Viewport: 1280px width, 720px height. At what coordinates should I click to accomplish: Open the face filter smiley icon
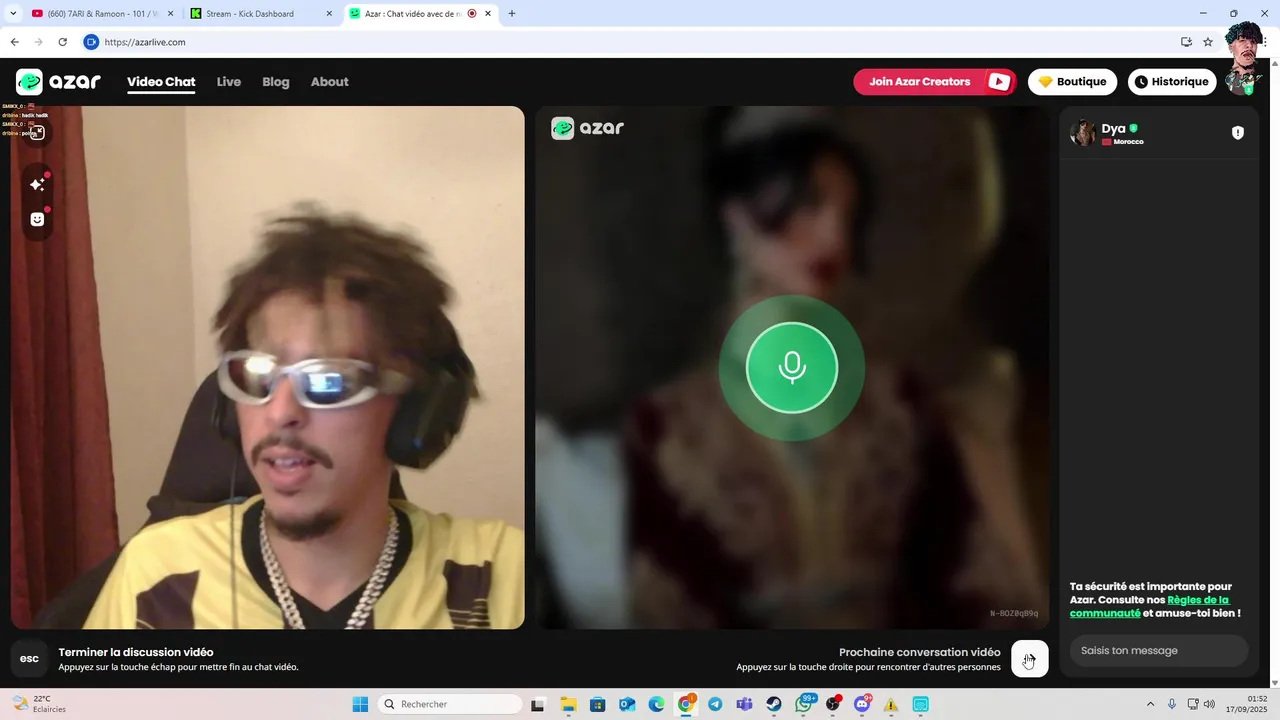click(x=37, y=219)
